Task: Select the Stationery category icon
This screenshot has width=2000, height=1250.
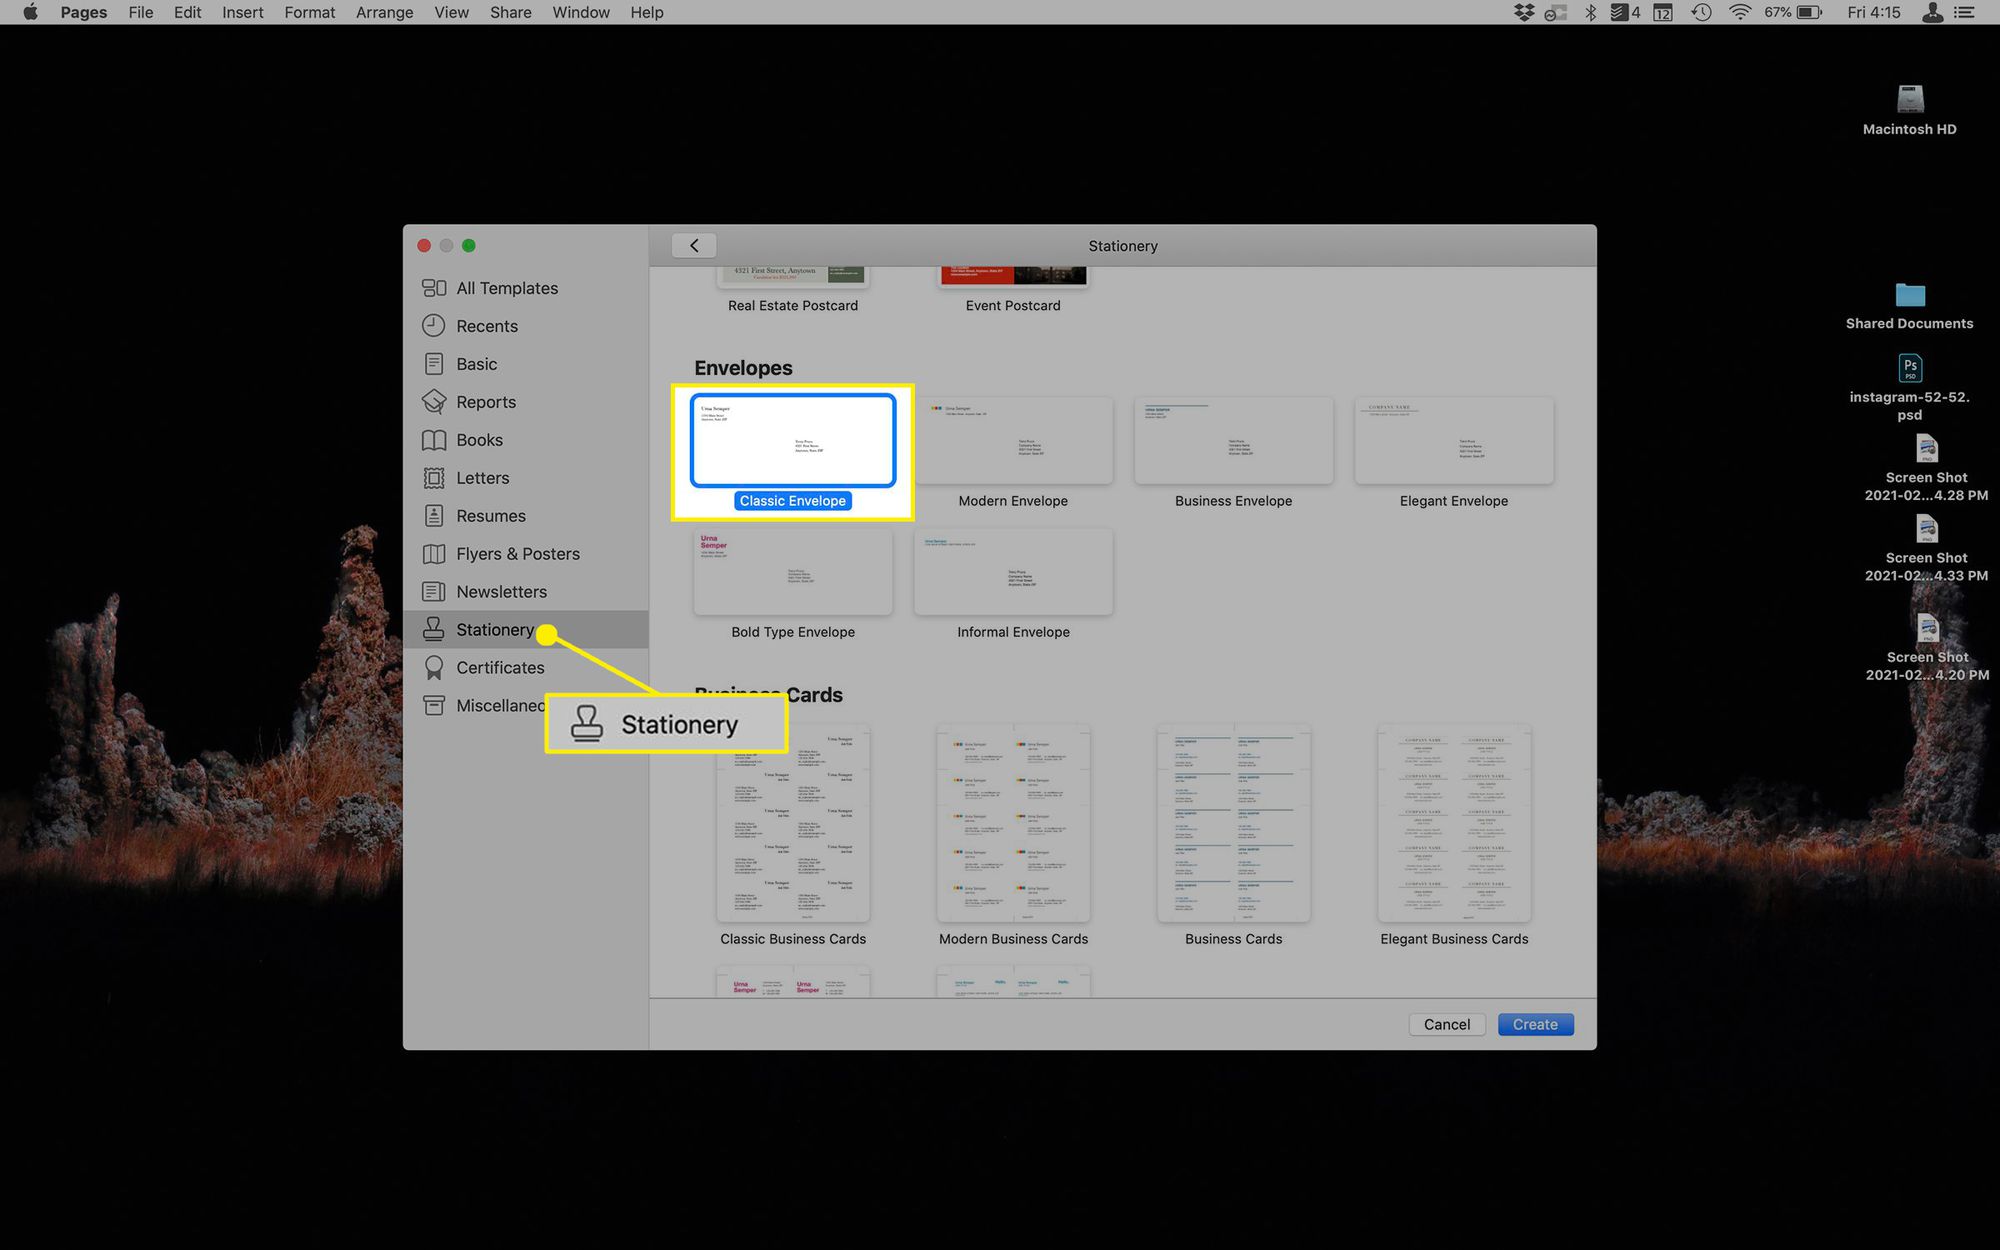Action: (436, 628)
